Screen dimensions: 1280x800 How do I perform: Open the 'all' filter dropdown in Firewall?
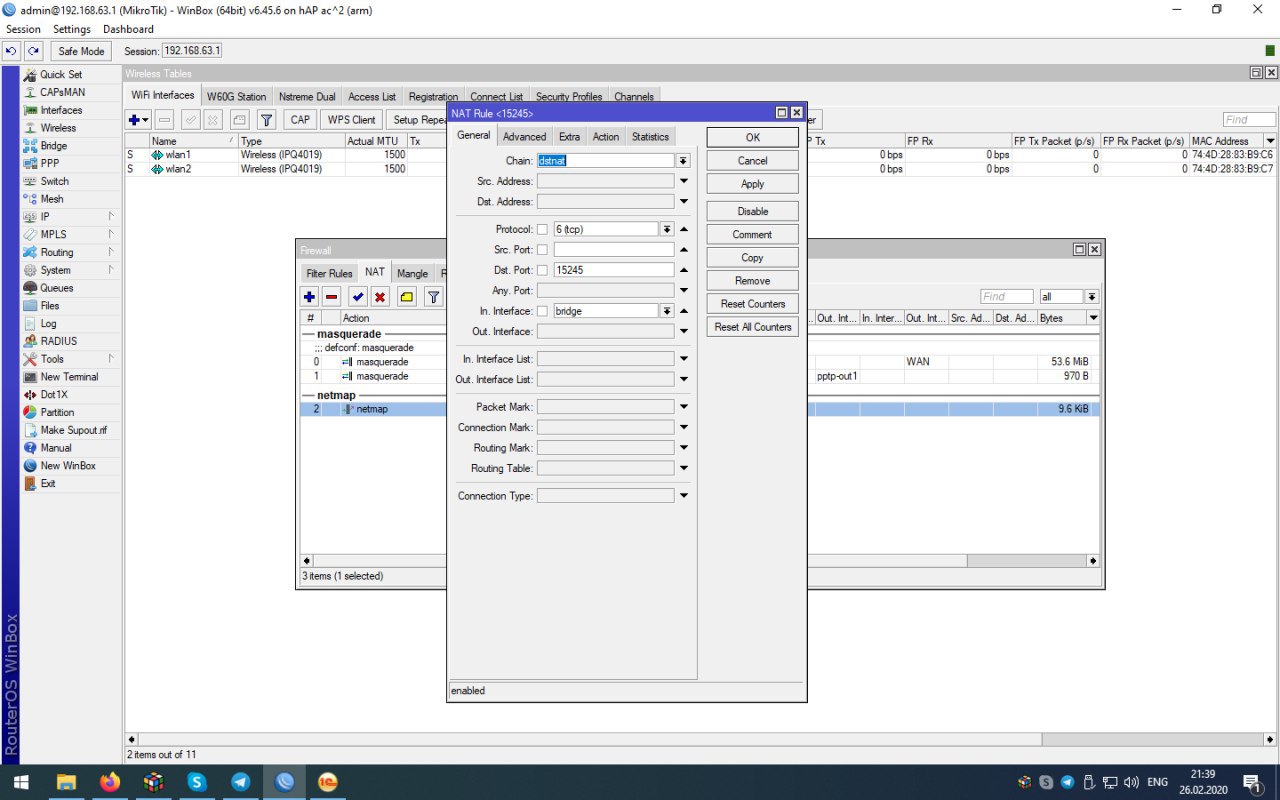point(1092,297)
